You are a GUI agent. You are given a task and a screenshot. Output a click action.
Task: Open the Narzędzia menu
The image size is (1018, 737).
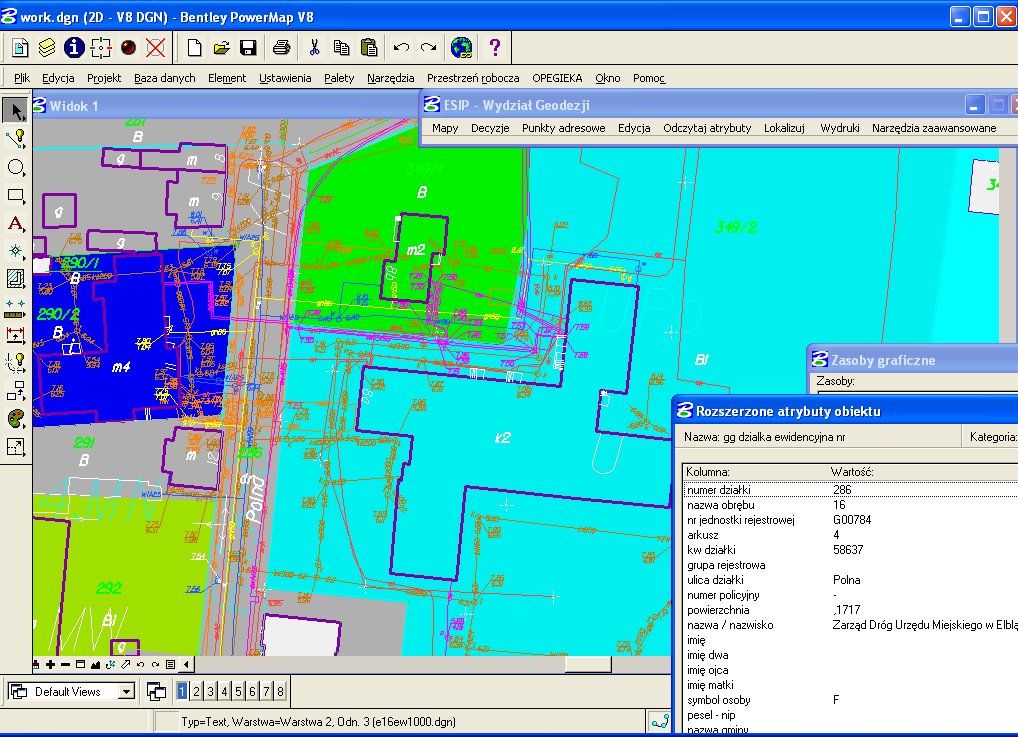390,78
